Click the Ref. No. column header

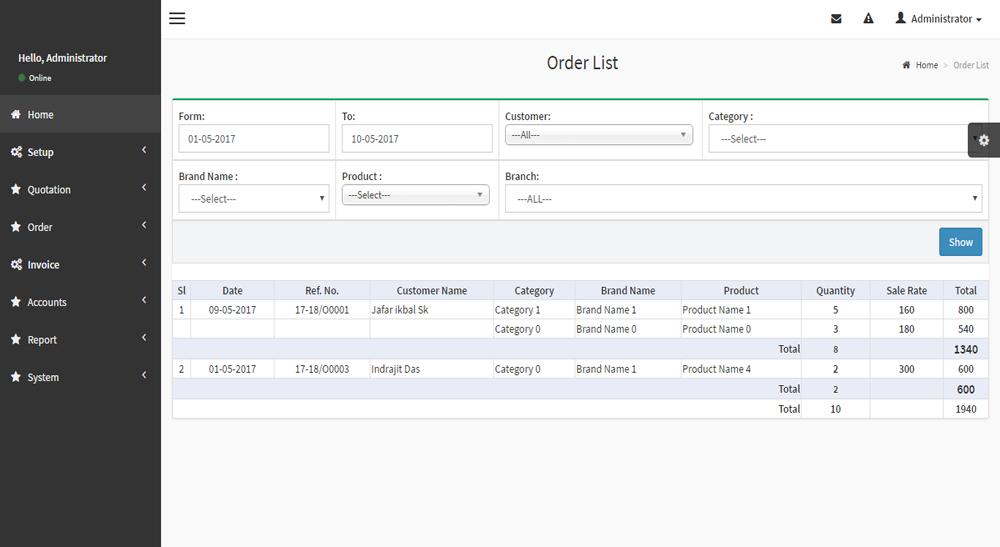point(322,291)
